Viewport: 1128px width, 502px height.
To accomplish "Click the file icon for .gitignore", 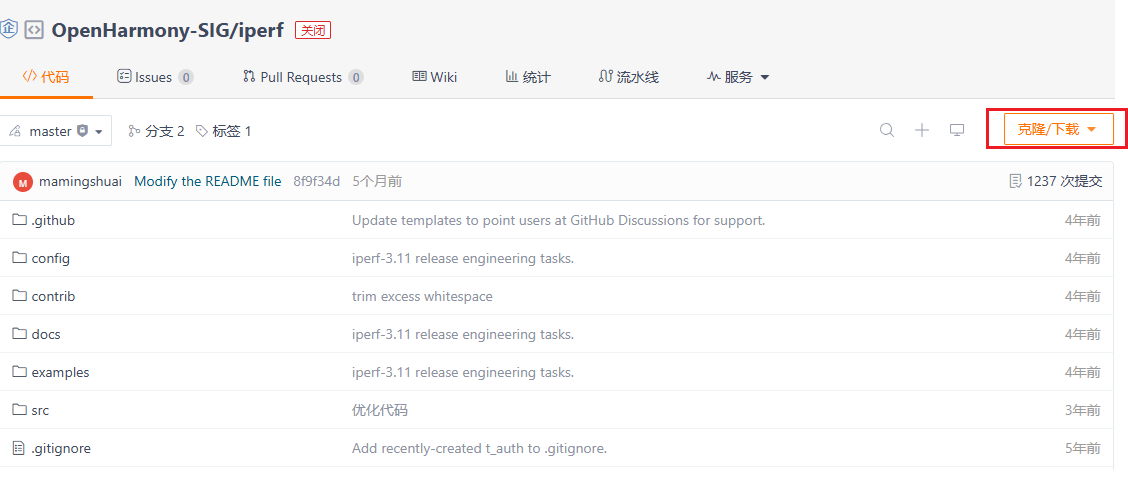I will pyautogui.click(x=19, y=449).
